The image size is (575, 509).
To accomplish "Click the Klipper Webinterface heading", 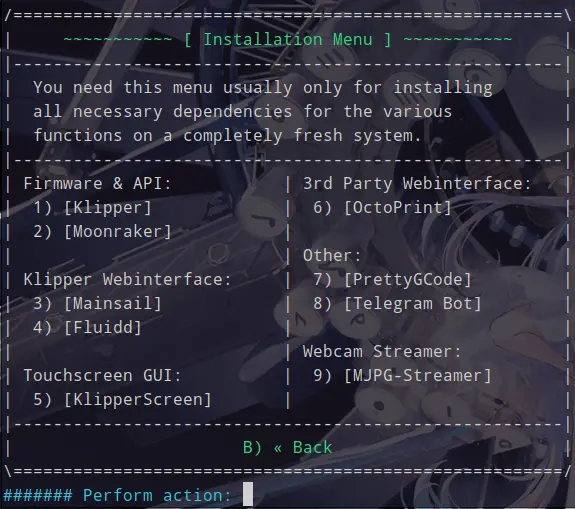I will 128,280.
